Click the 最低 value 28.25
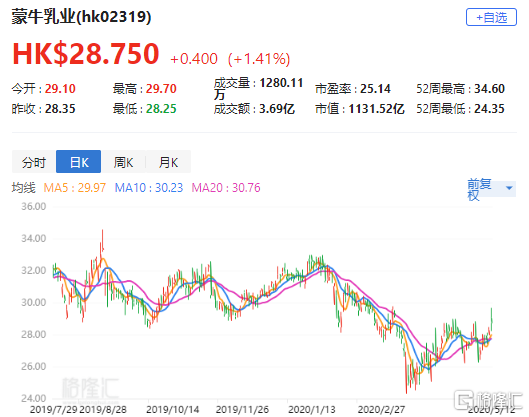Image resolution: width=529 pixels, height=417 pixels. click(161, 109)
